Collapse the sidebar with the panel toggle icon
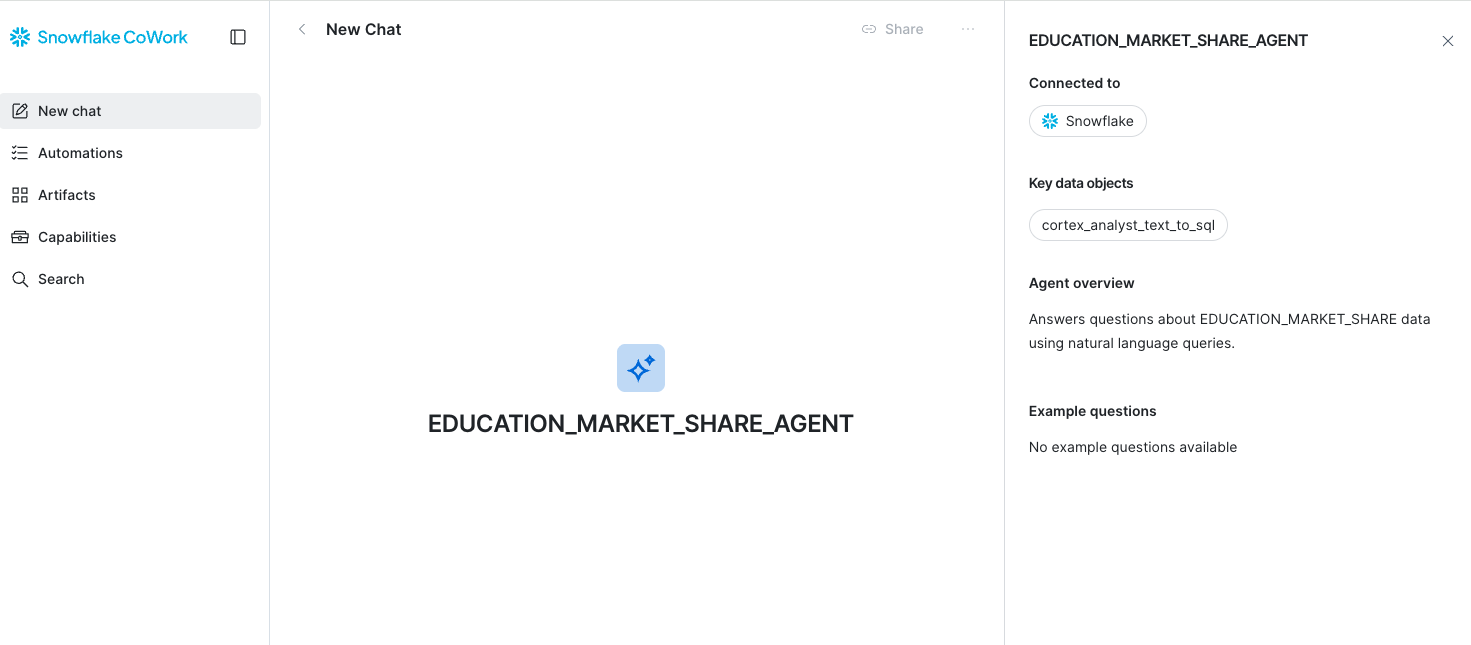1471x645 pixels. [238, 37]
